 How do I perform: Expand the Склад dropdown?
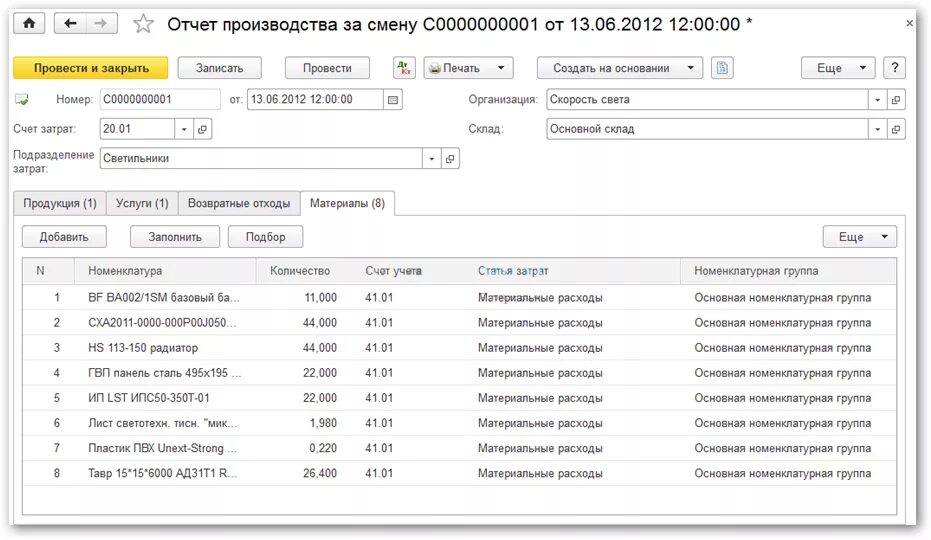(878, 129)
